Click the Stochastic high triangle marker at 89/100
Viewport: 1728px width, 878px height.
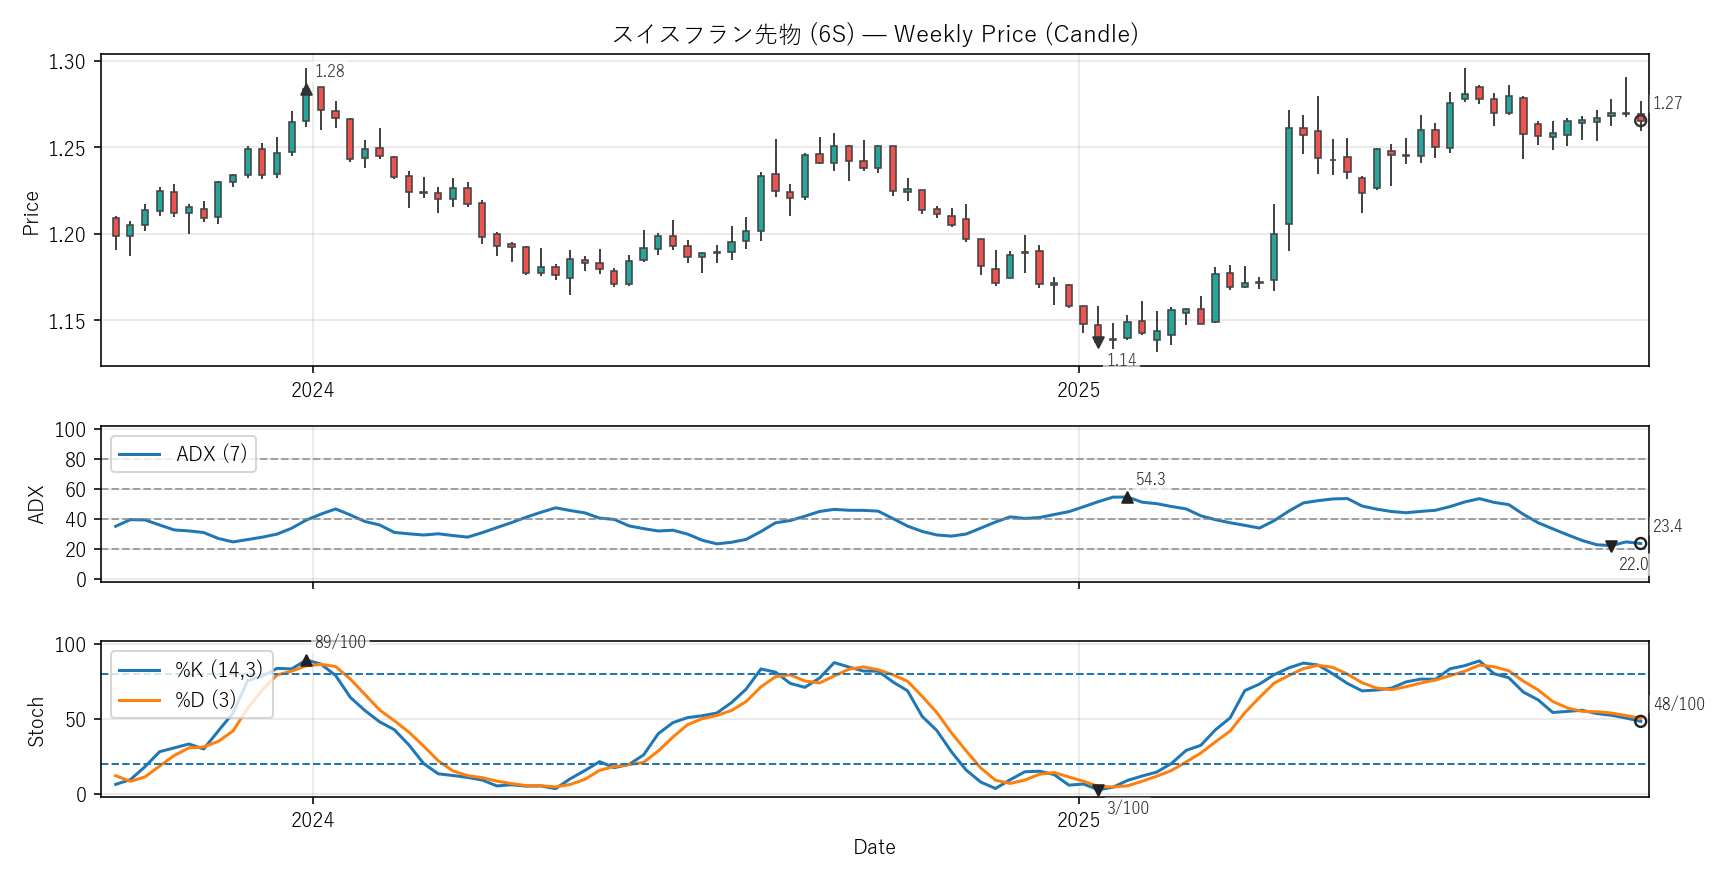306,661
